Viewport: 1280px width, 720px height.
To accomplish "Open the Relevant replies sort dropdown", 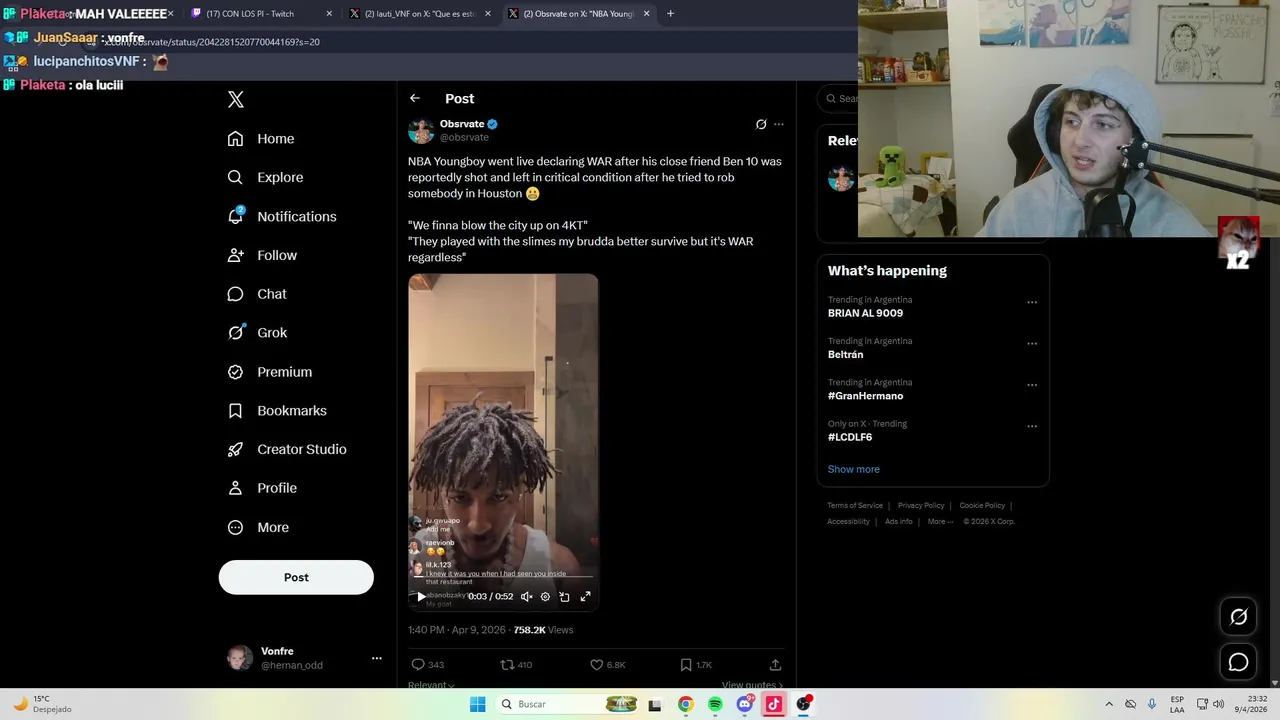I will point(431,685).
